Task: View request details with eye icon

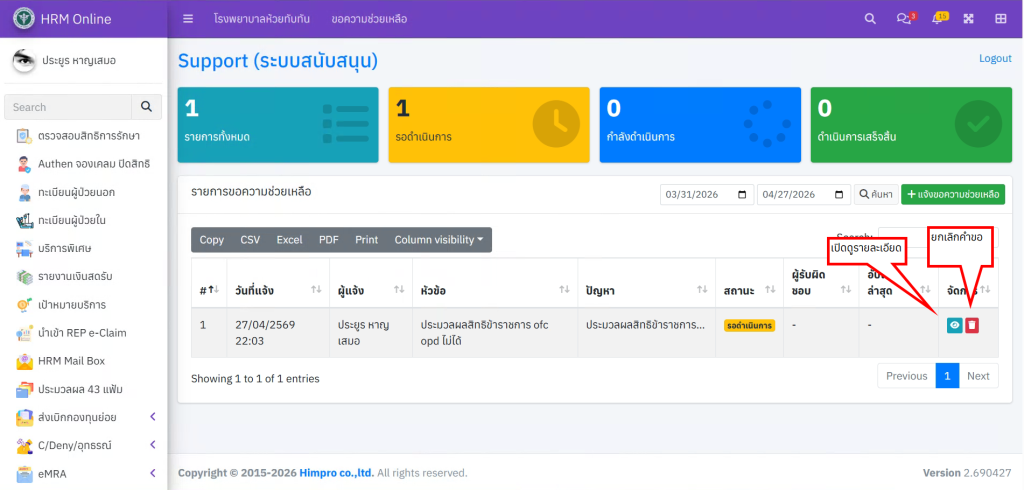Action: 954,325
